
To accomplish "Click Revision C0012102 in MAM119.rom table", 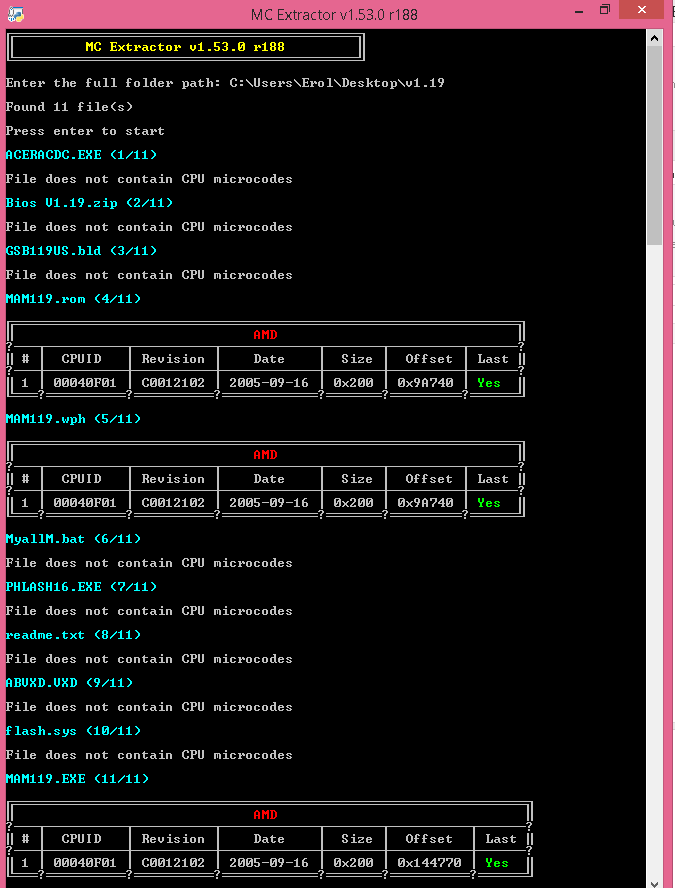I will point(173,383).
